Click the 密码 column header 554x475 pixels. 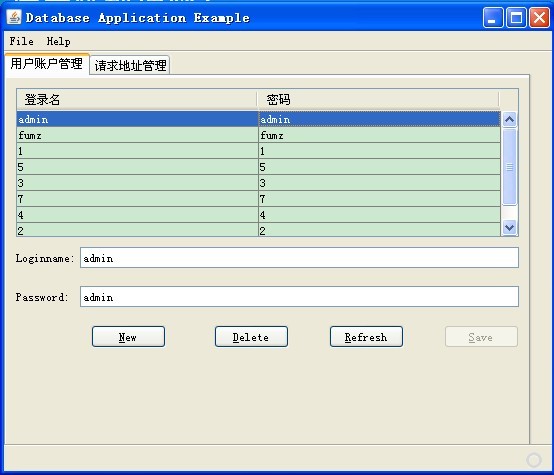378,100
